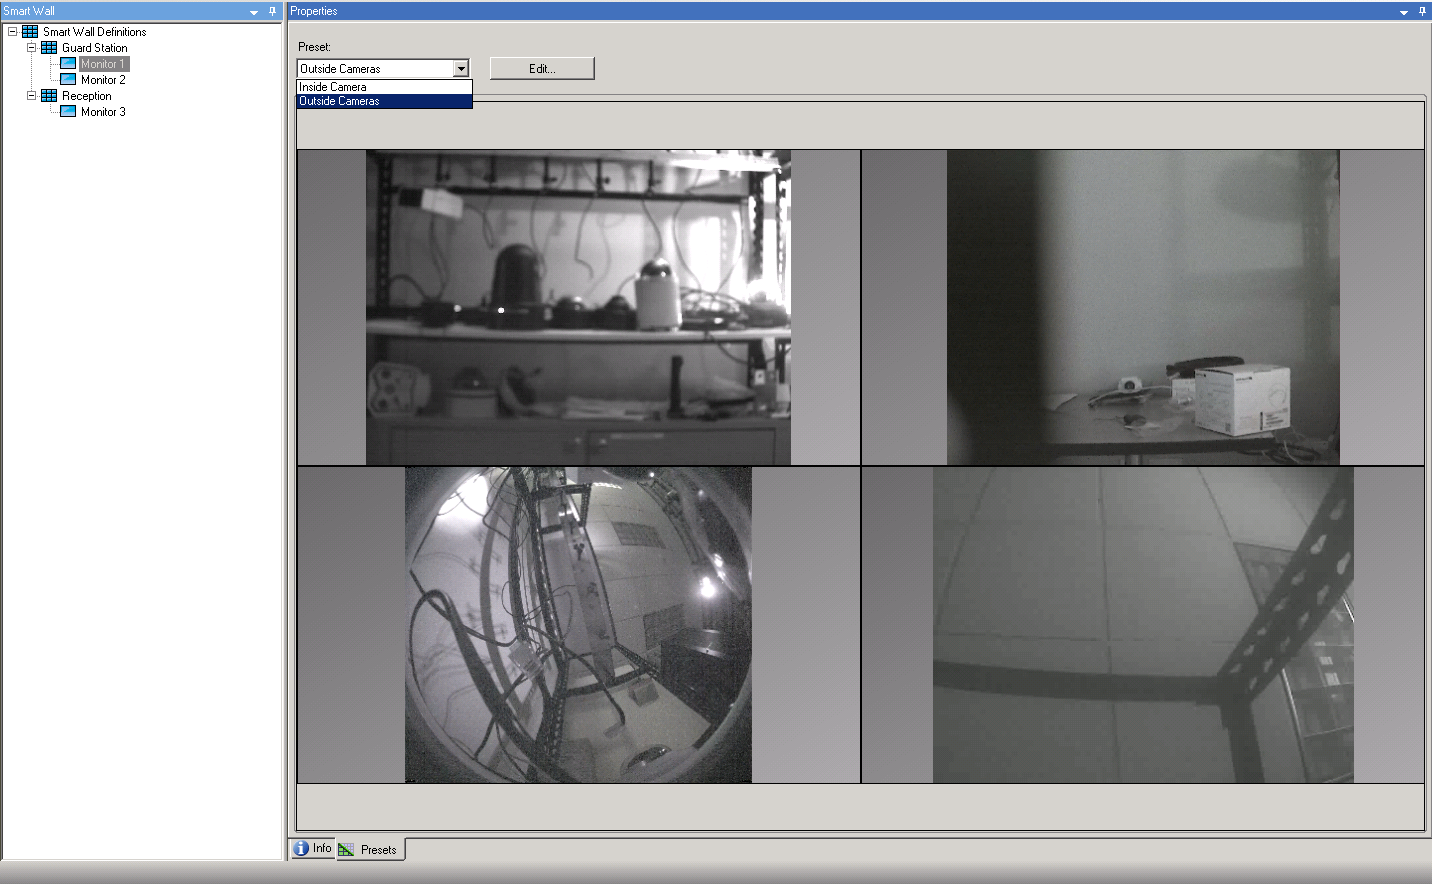The width and height of the screenshot is (1432, 884).
Task: Select the Monitor 3 screen icon
Action: (x=66, y=111)
